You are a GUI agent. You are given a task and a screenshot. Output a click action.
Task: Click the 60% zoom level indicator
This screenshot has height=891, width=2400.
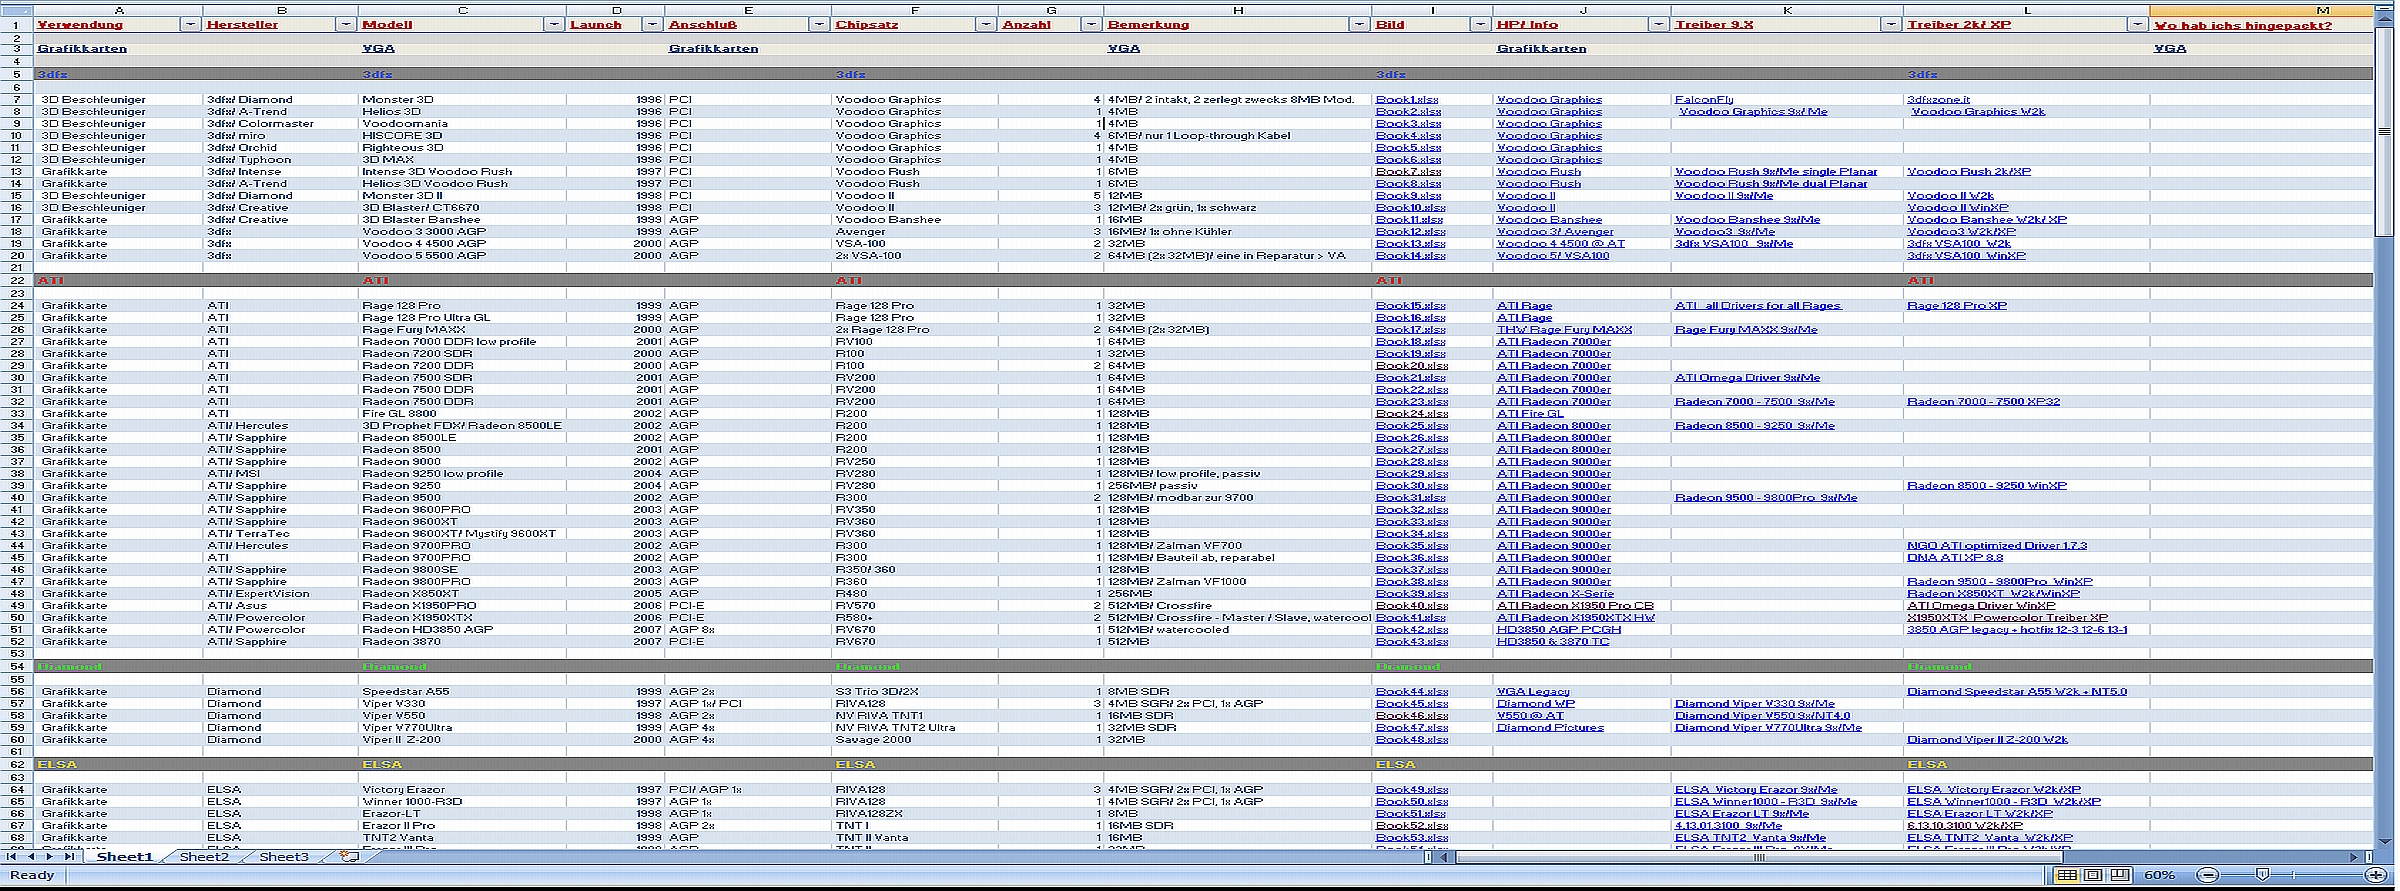coord(2160,875)
